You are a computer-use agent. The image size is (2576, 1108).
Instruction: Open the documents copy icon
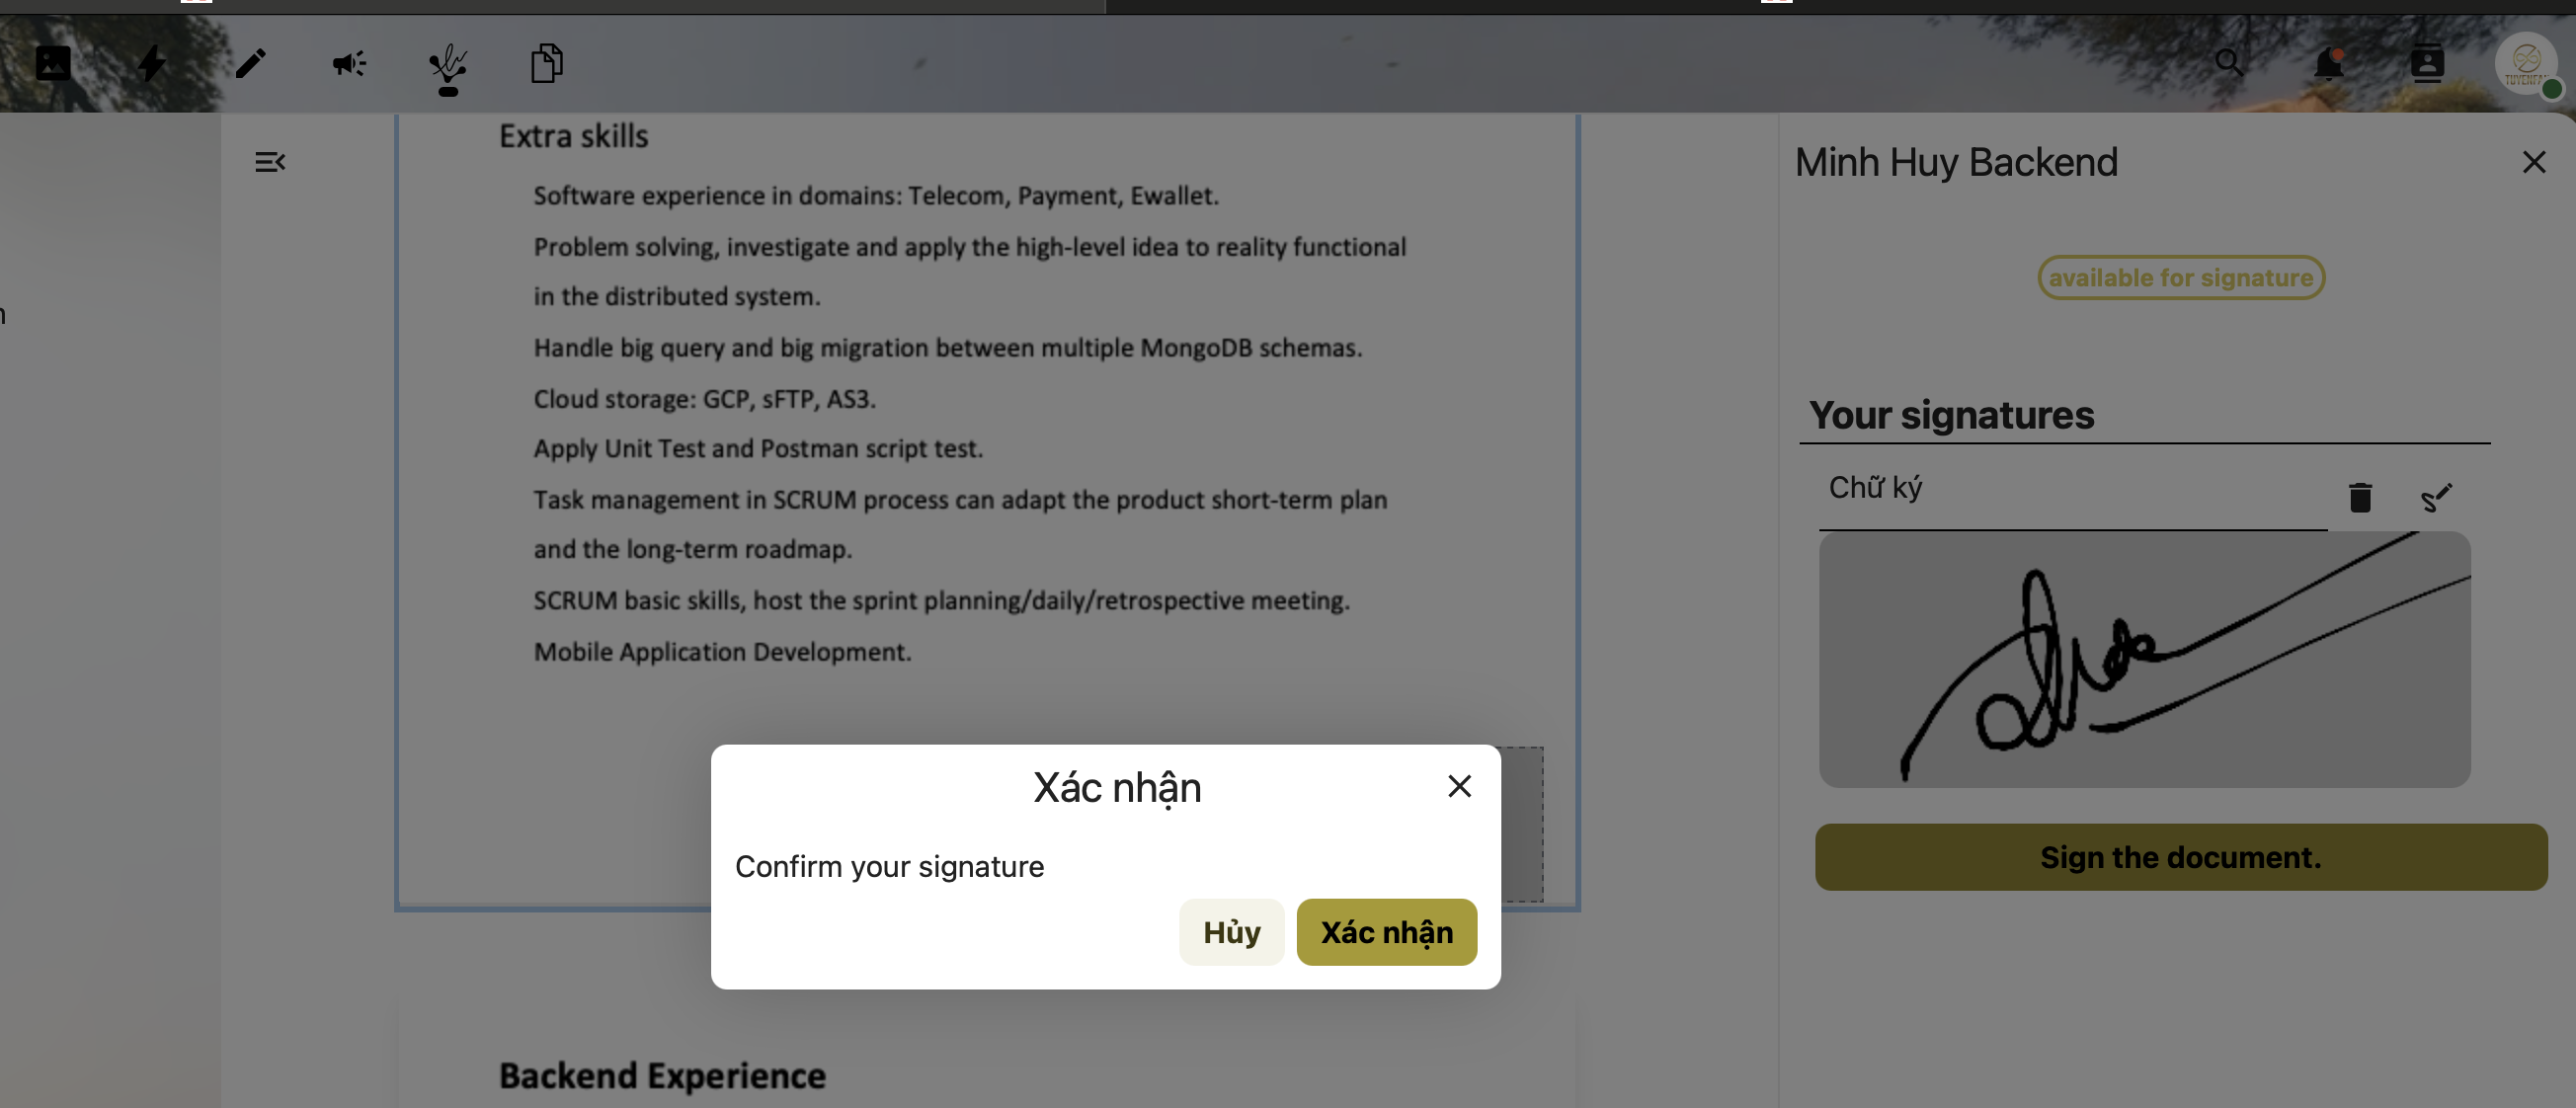pos(546,64)
